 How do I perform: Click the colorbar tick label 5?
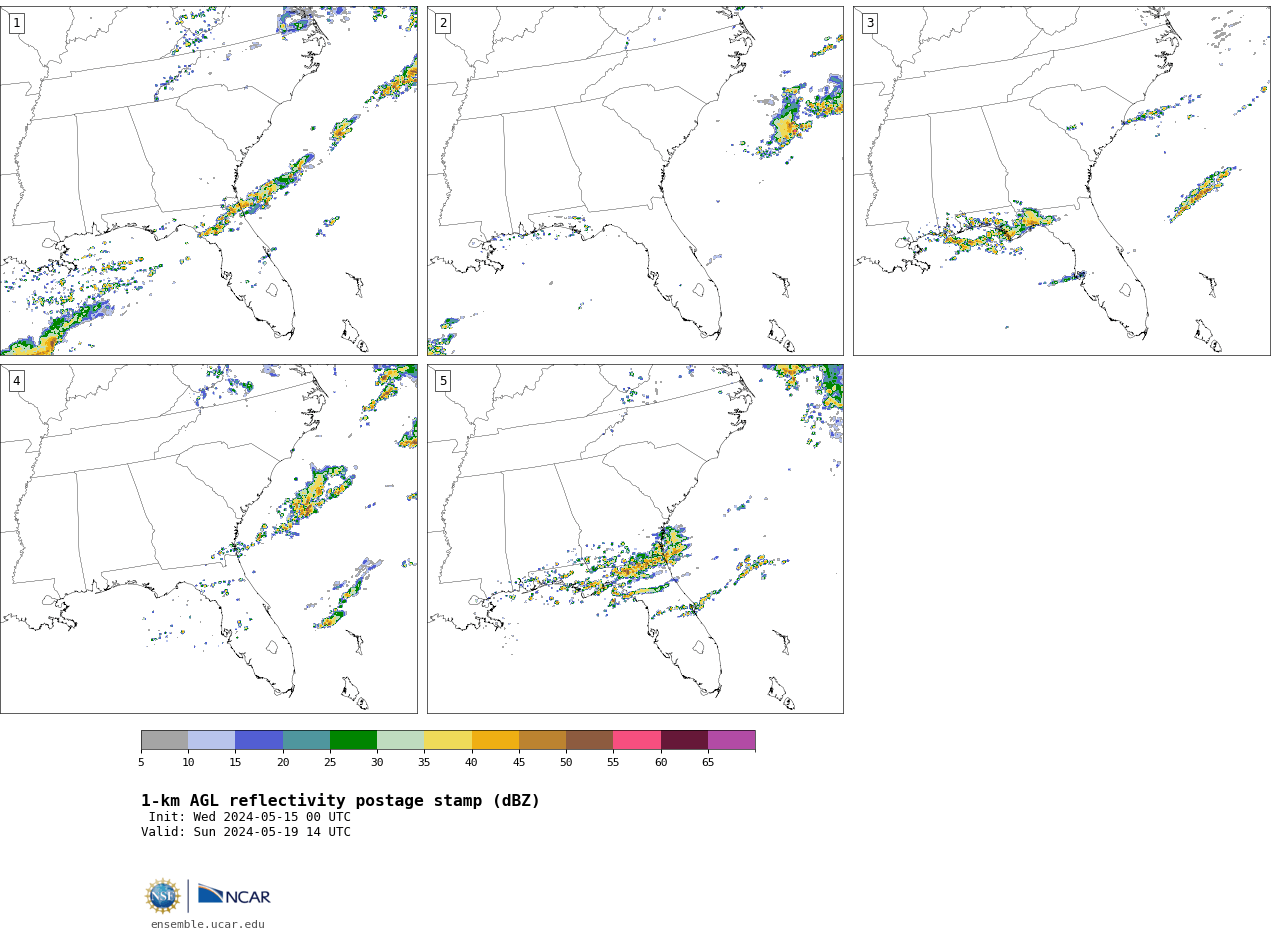[141, 762]
